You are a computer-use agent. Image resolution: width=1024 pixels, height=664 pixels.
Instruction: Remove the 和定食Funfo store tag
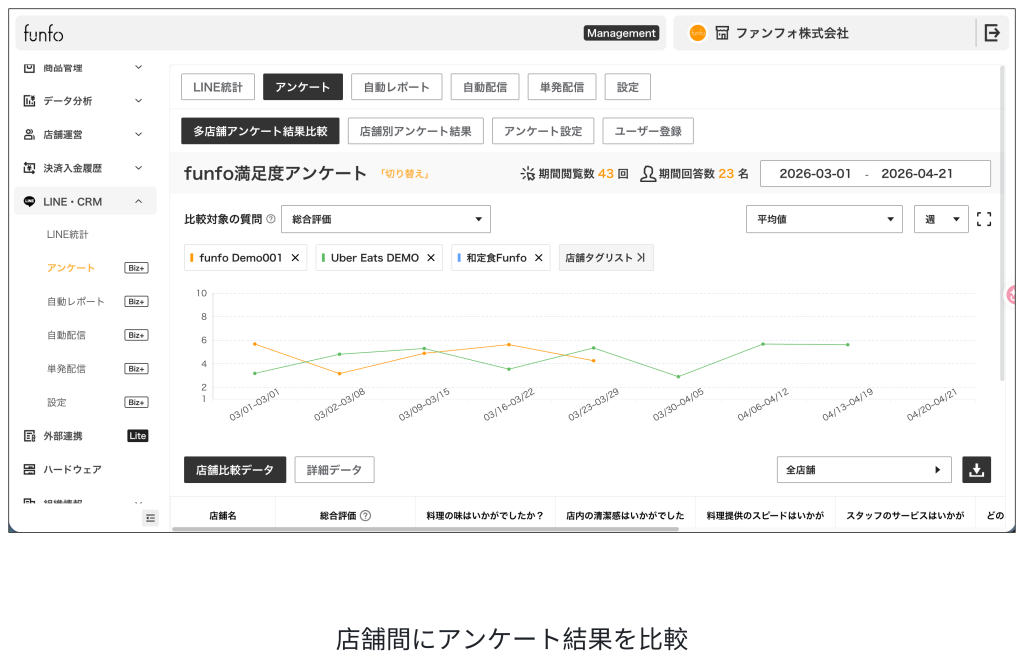[539, 258]
